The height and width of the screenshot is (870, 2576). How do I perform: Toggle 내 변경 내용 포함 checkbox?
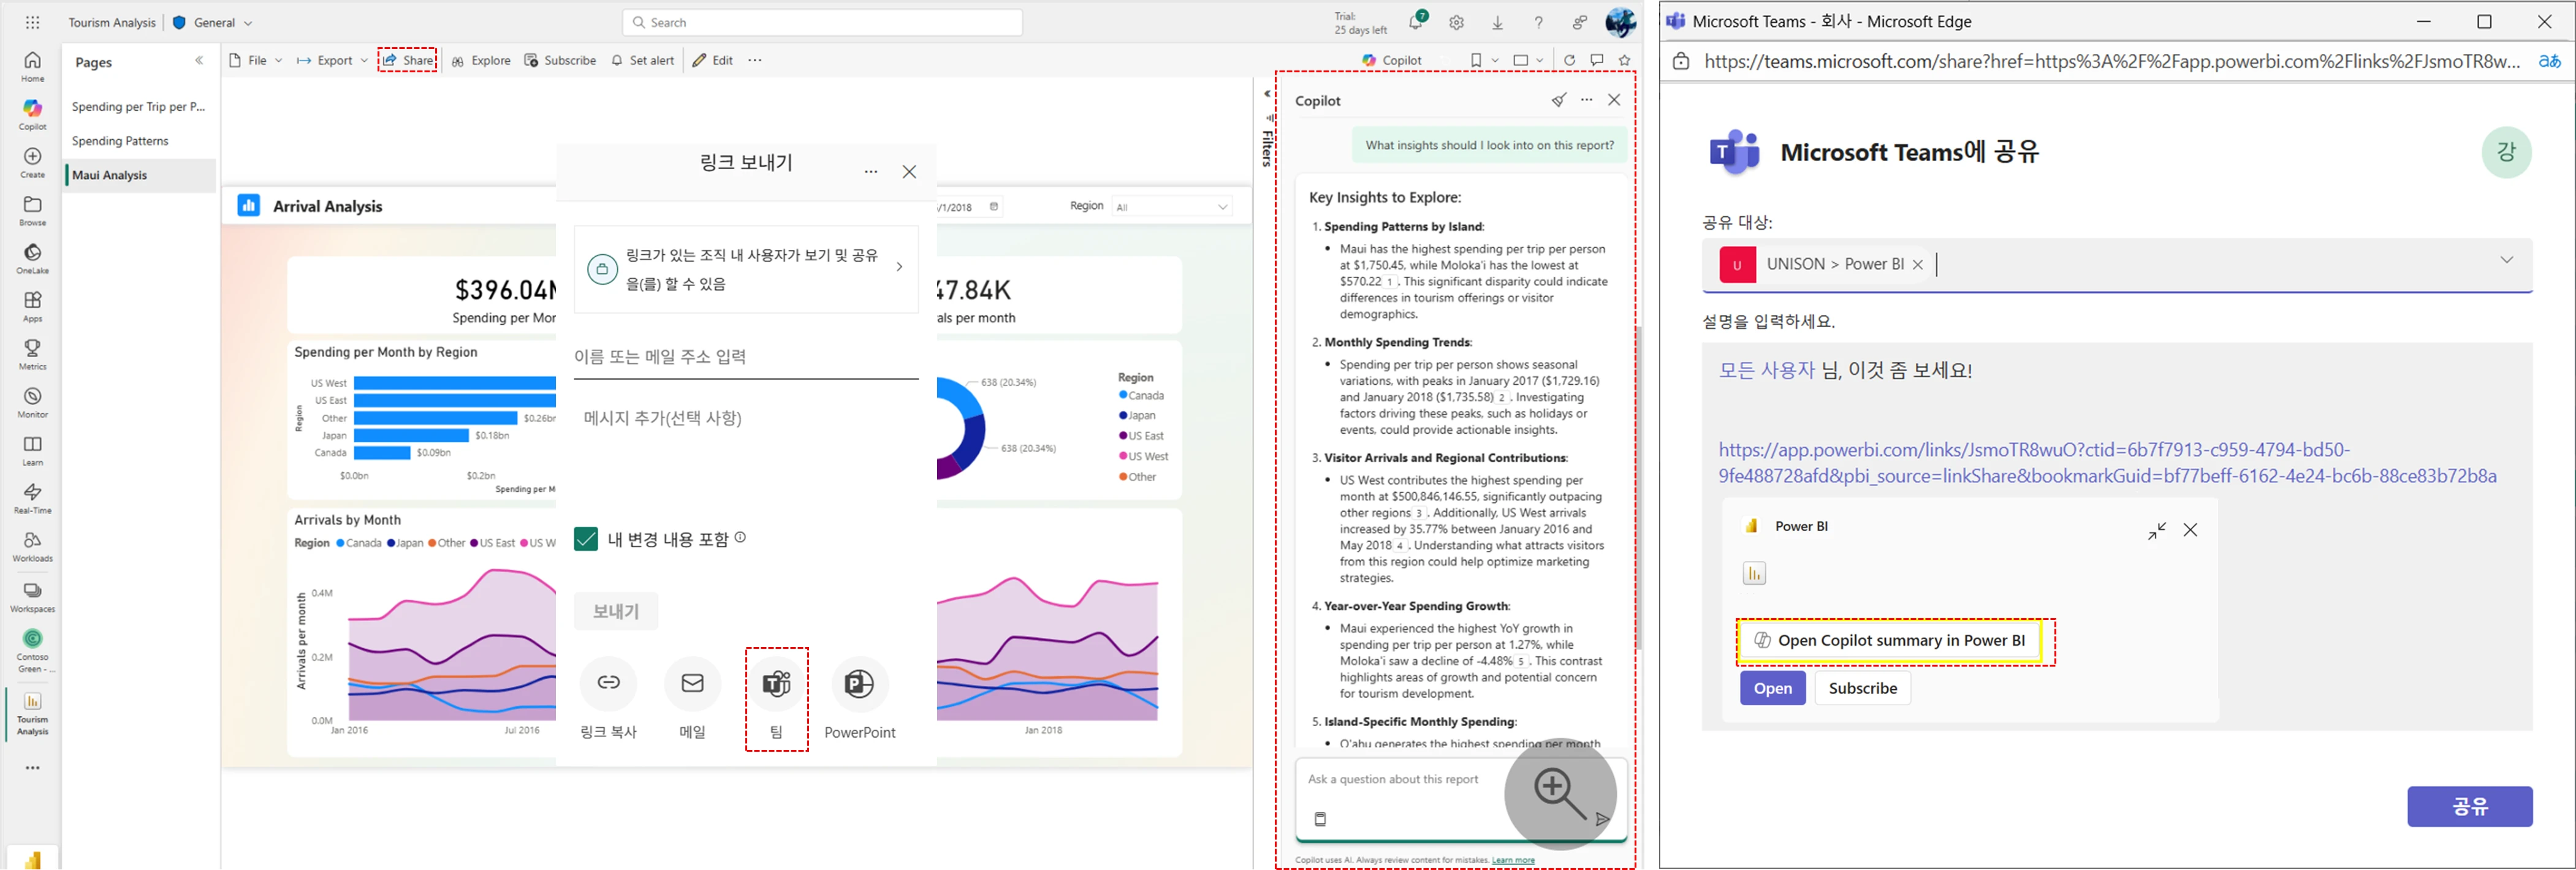[587, 540]
